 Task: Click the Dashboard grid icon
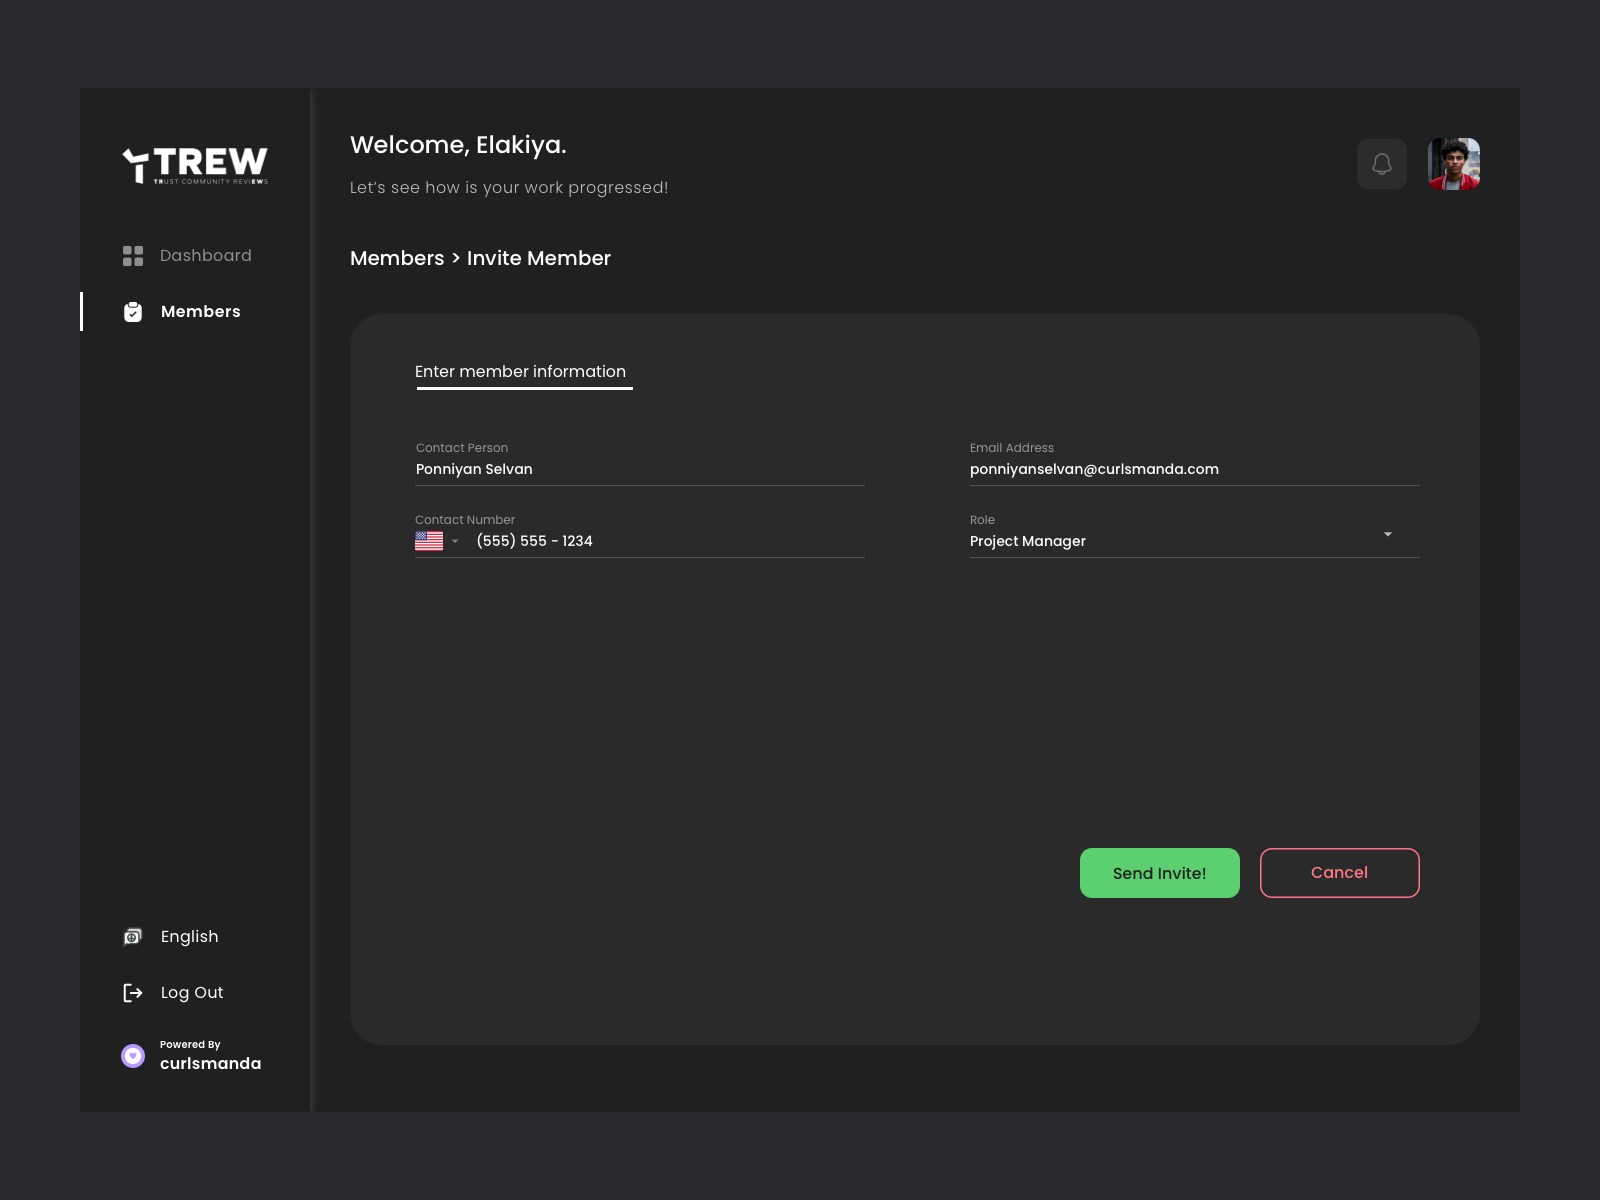(133, 256)
